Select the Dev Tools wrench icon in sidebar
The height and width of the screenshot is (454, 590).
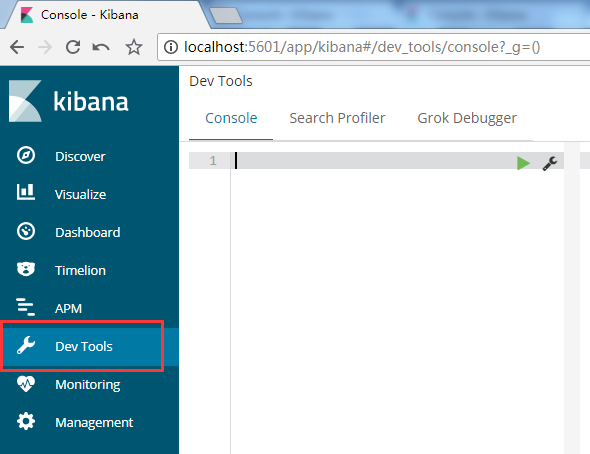[x=26, y=346]
